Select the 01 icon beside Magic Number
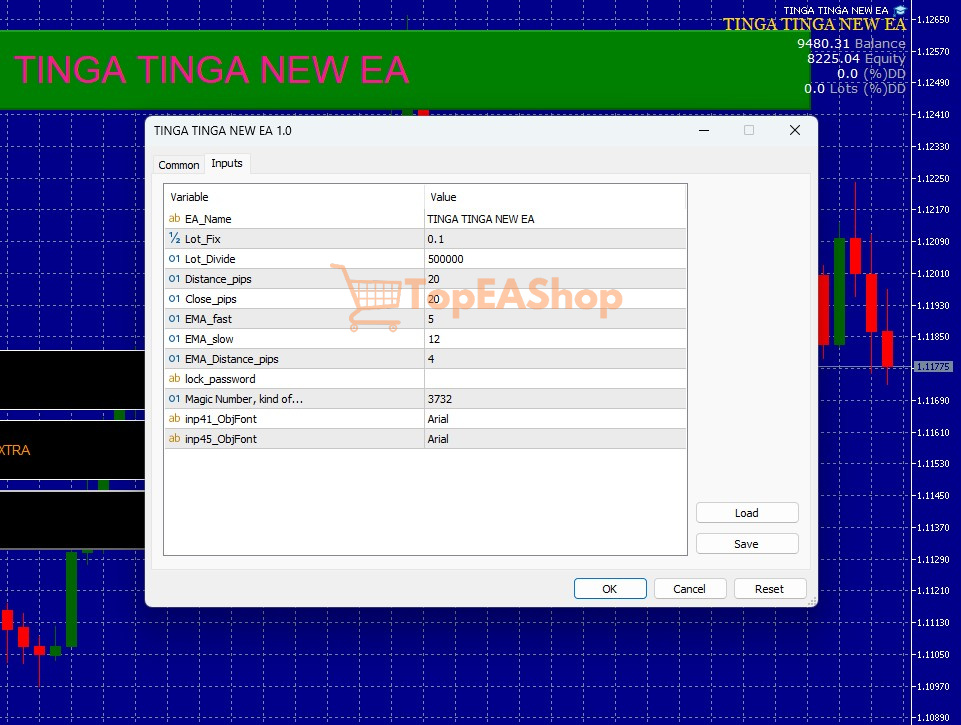Screen dimensions: 961x725 click(172, 399)
